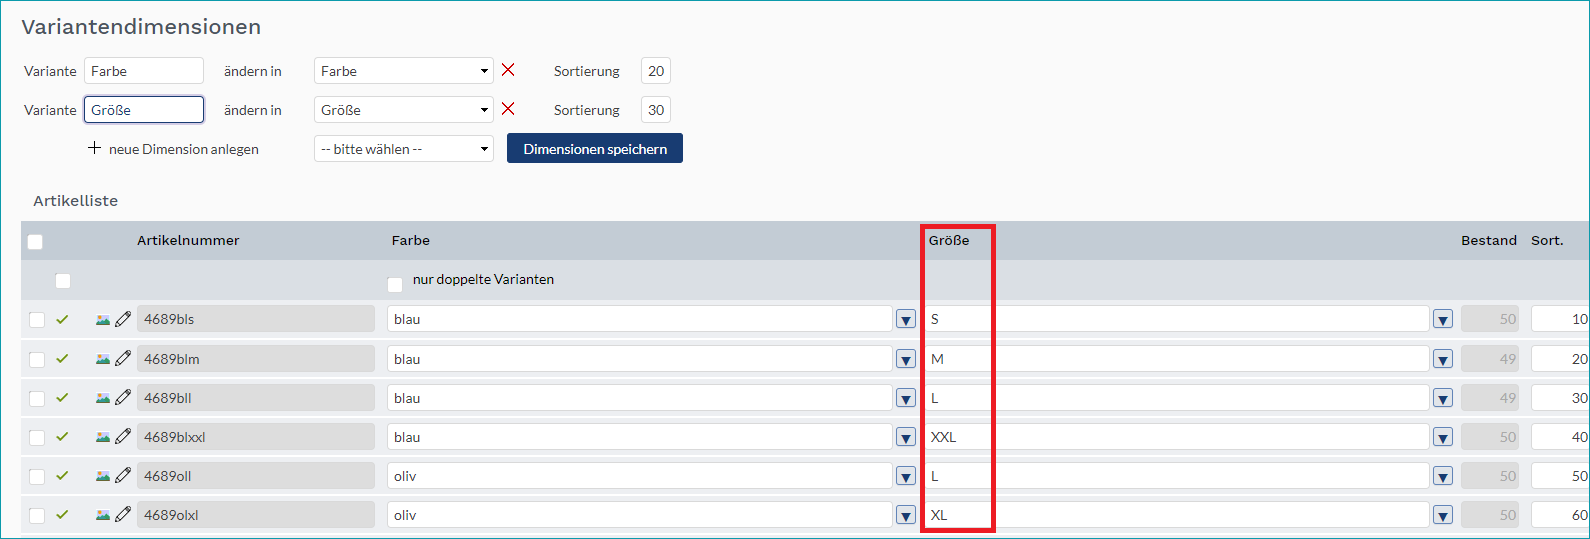Viewport: 1590px width, 539px height.
Task: Click Sortierung field with value 30
Action: point(656,110)
